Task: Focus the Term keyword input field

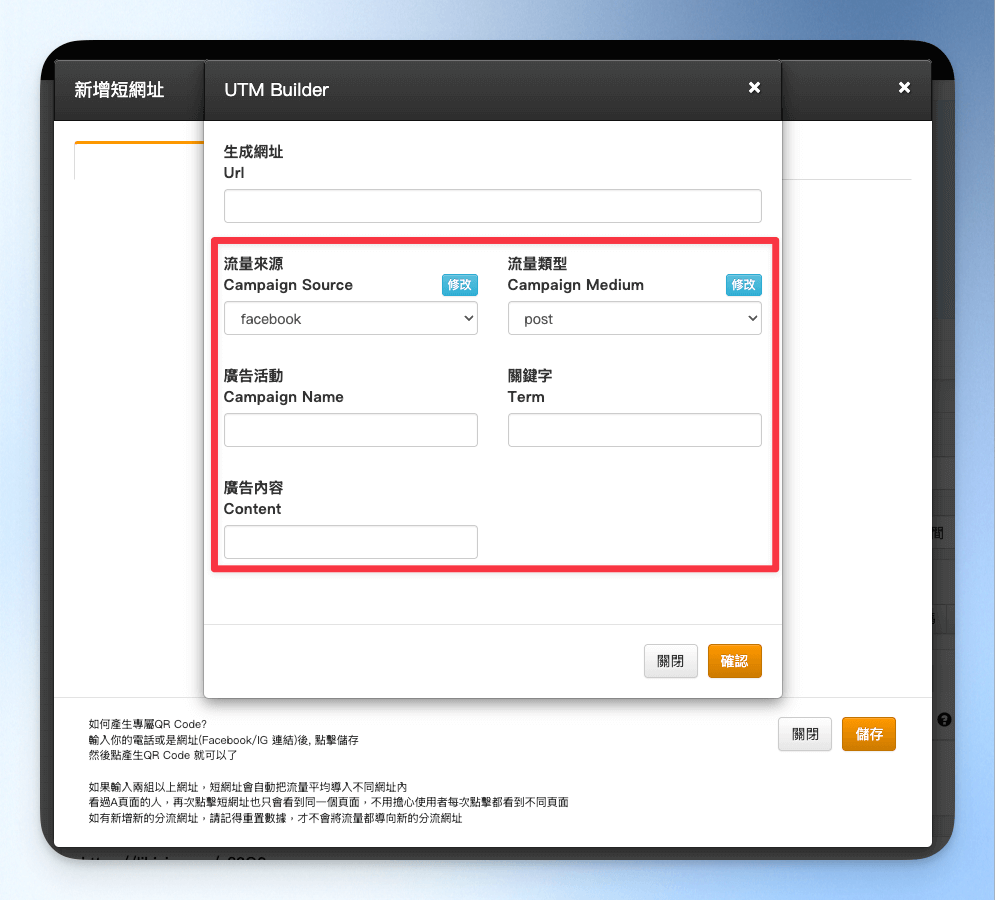Action: pos(635,430)
